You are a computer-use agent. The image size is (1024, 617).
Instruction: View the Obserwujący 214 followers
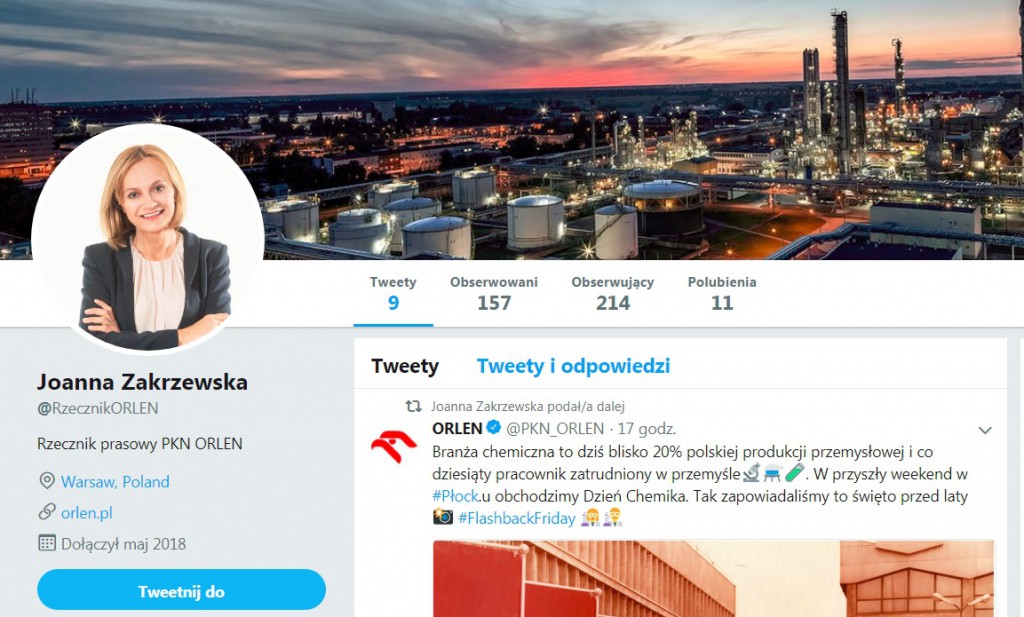point(613,293)
